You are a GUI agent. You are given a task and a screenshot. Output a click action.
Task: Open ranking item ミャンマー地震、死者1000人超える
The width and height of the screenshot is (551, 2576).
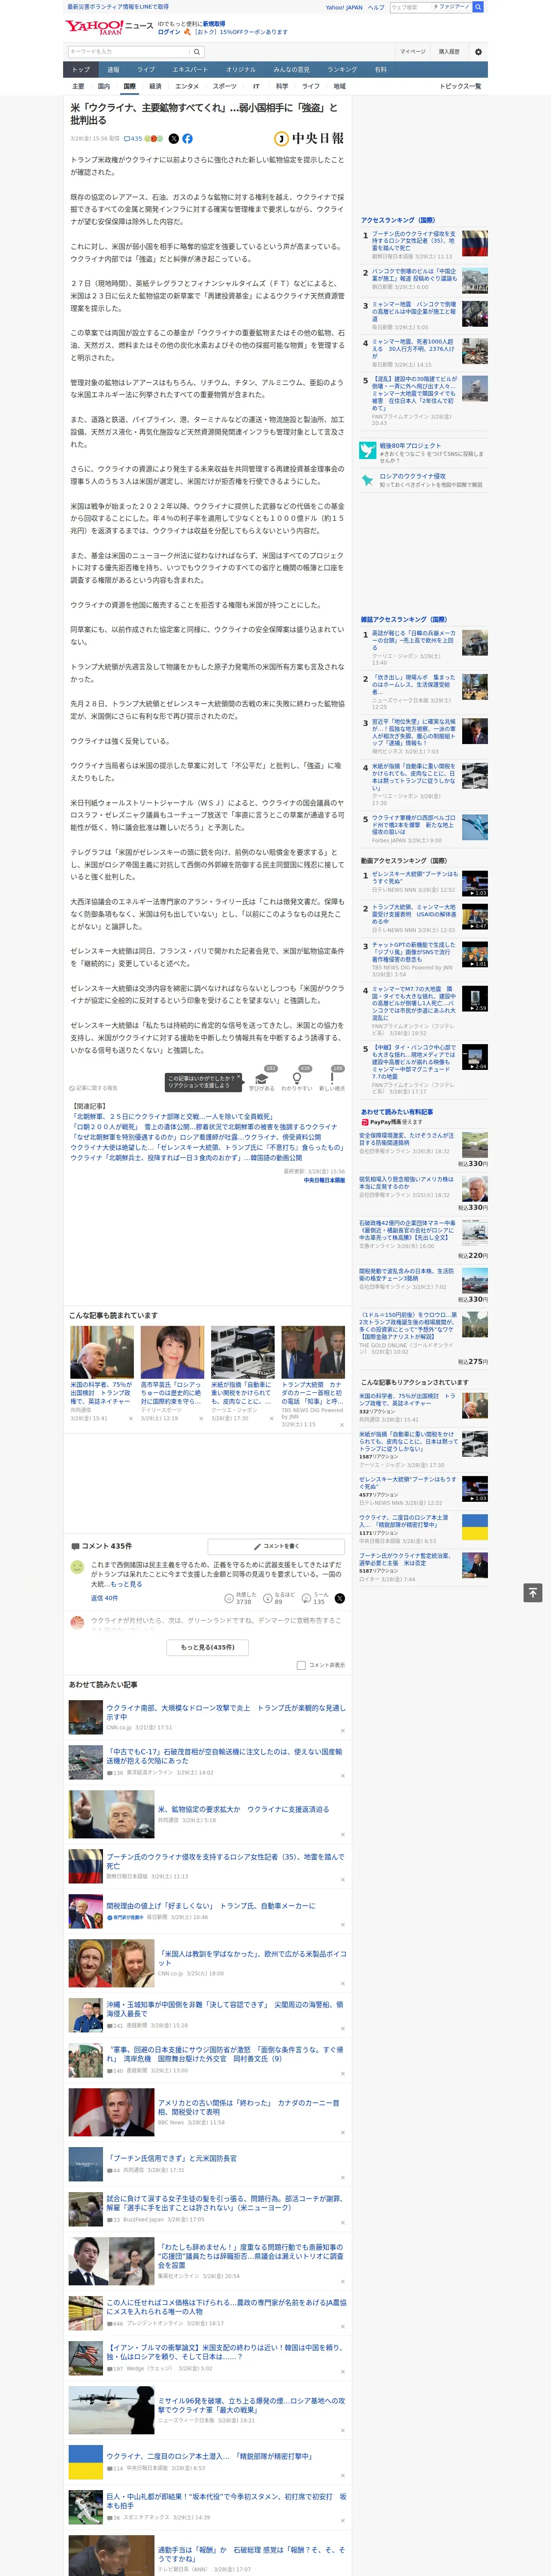(413, 348)
